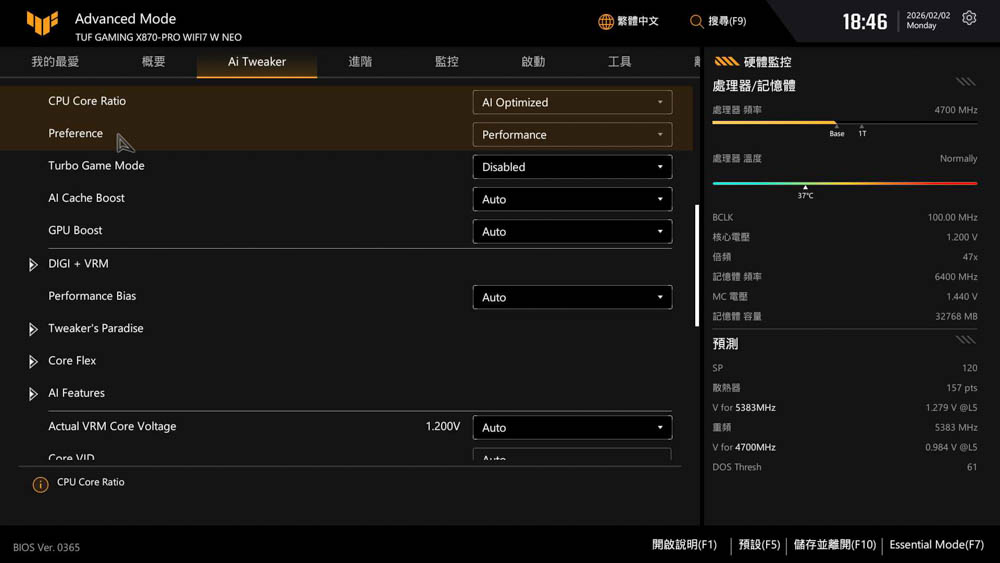Open search via magnifier icon
Viewport: 1000px width, 563px height.
click(x=696, y=21)
